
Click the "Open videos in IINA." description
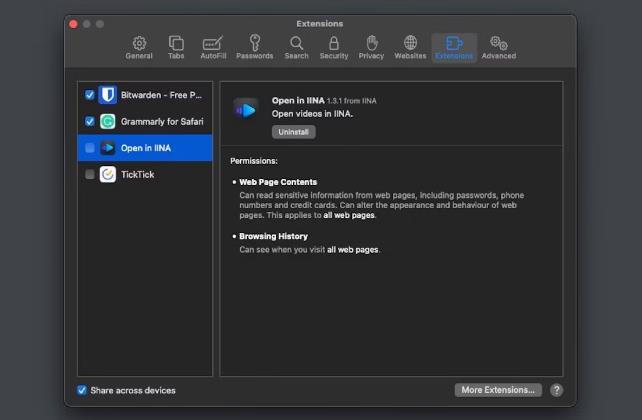point(312,114)
